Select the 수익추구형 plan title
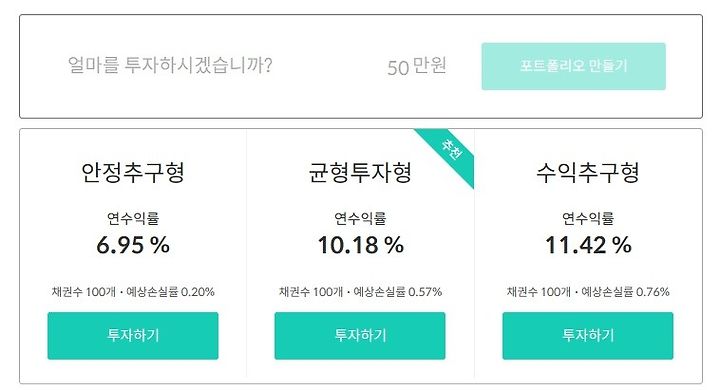720x390 pixels. [x=588, y=173]
